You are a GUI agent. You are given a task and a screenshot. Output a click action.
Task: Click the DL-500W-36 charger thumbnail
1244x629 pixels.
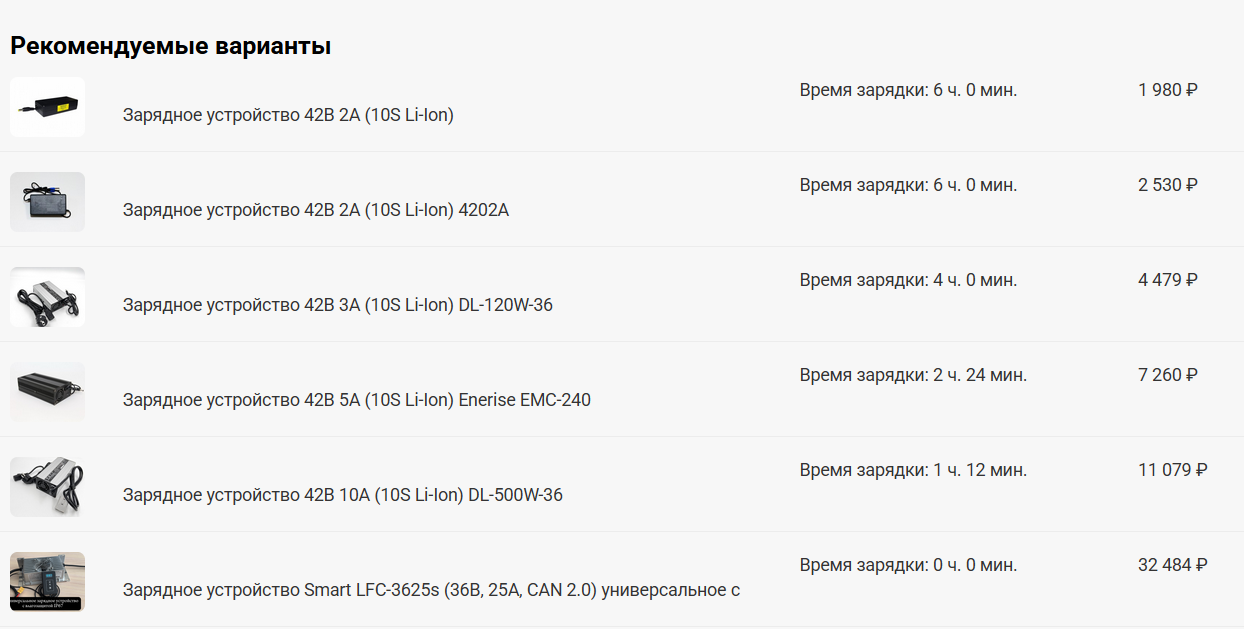pyautogui.click(x=47, y=487)
